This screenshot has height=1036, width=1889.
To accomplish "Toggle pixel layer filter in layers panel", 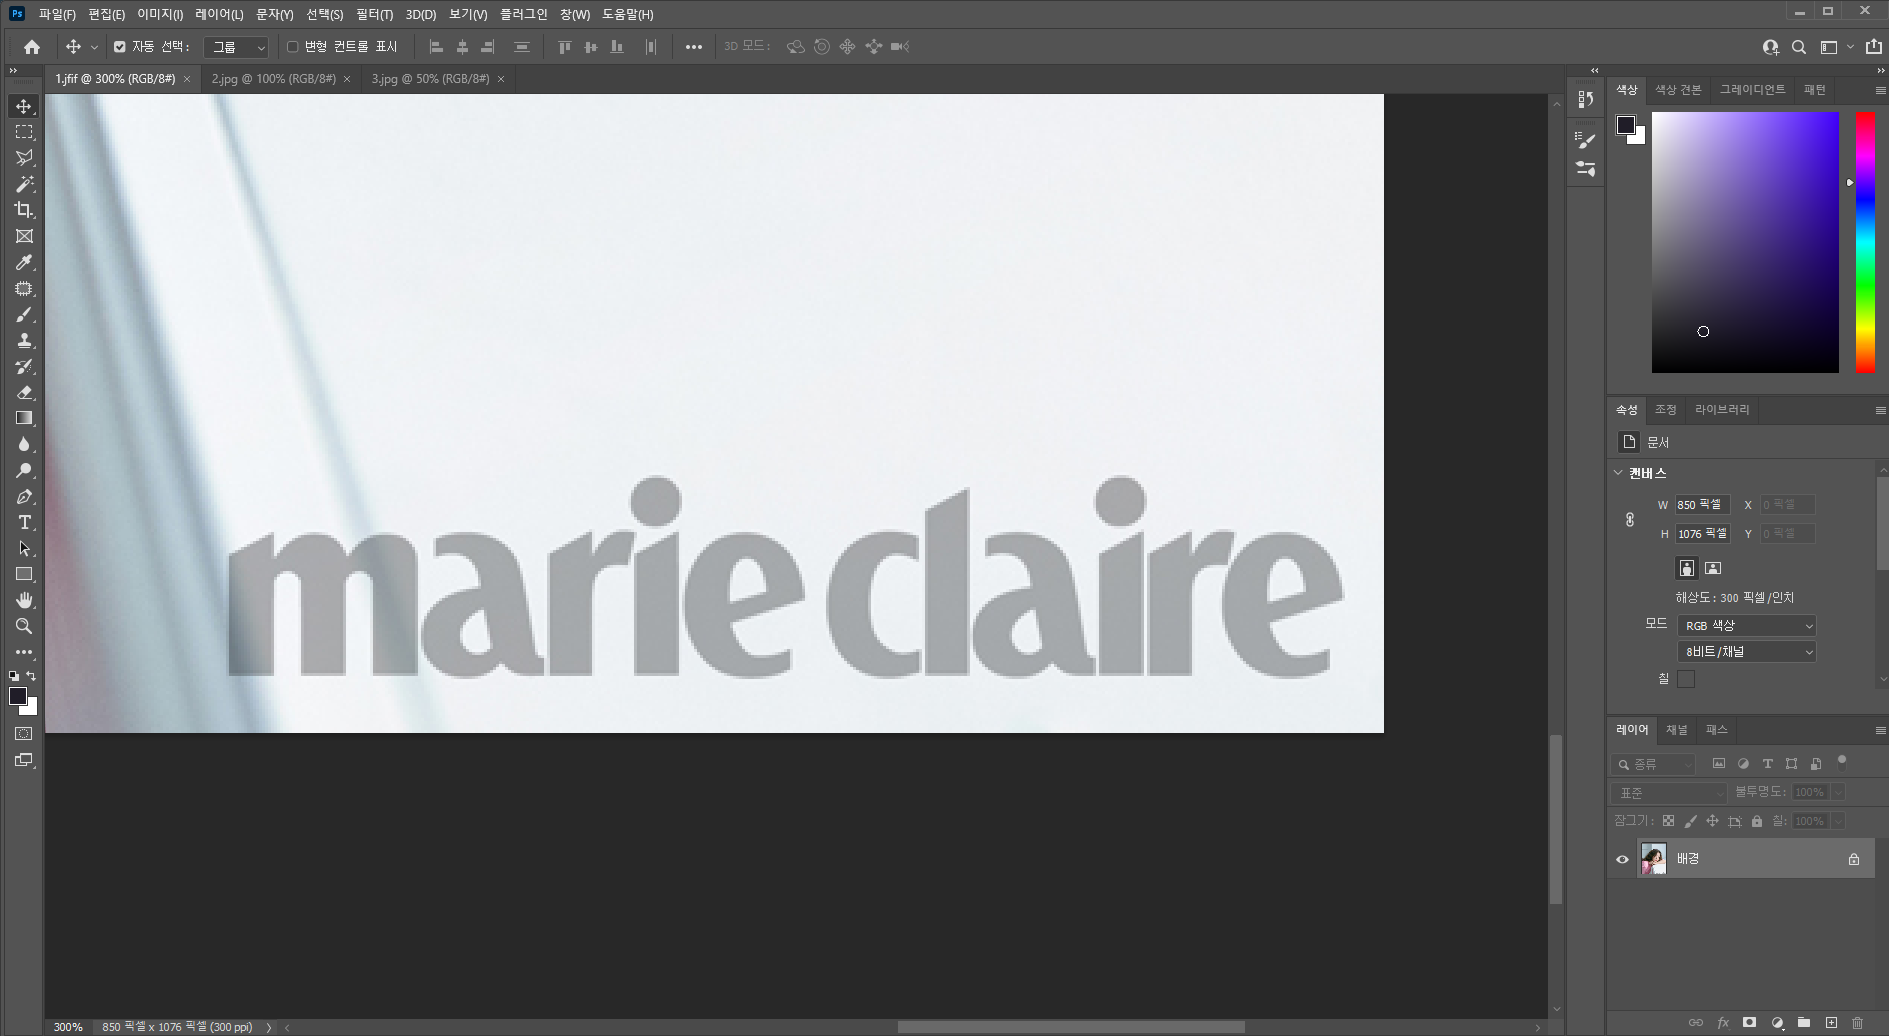I will pyautogui.click(x=1719, y=764).
